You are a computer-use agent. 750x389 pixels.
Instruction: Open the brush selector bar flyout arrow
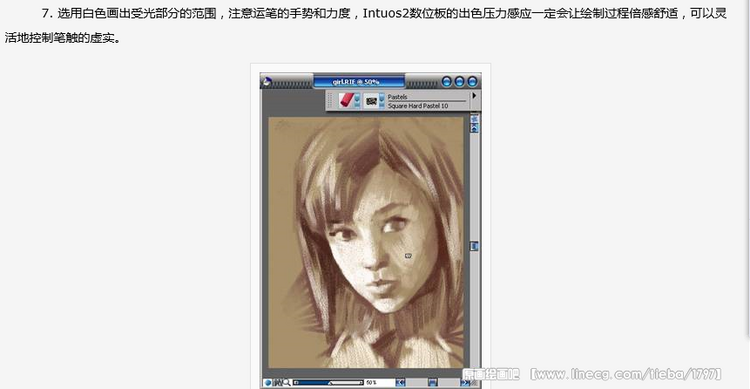point(474,96)
